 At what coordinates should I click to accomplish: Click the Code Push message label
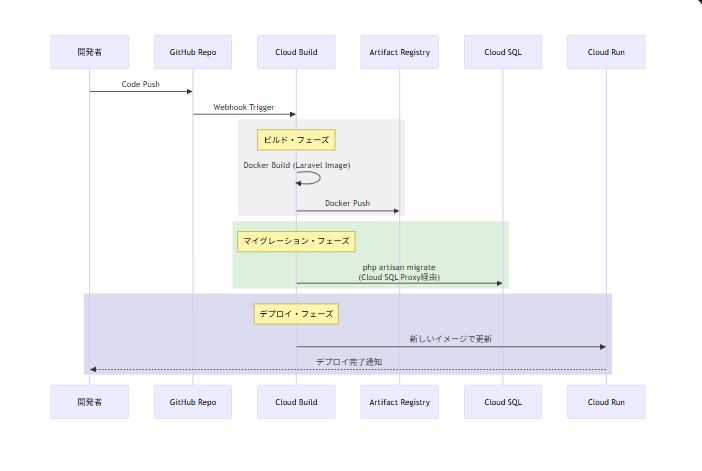point(141,85)
